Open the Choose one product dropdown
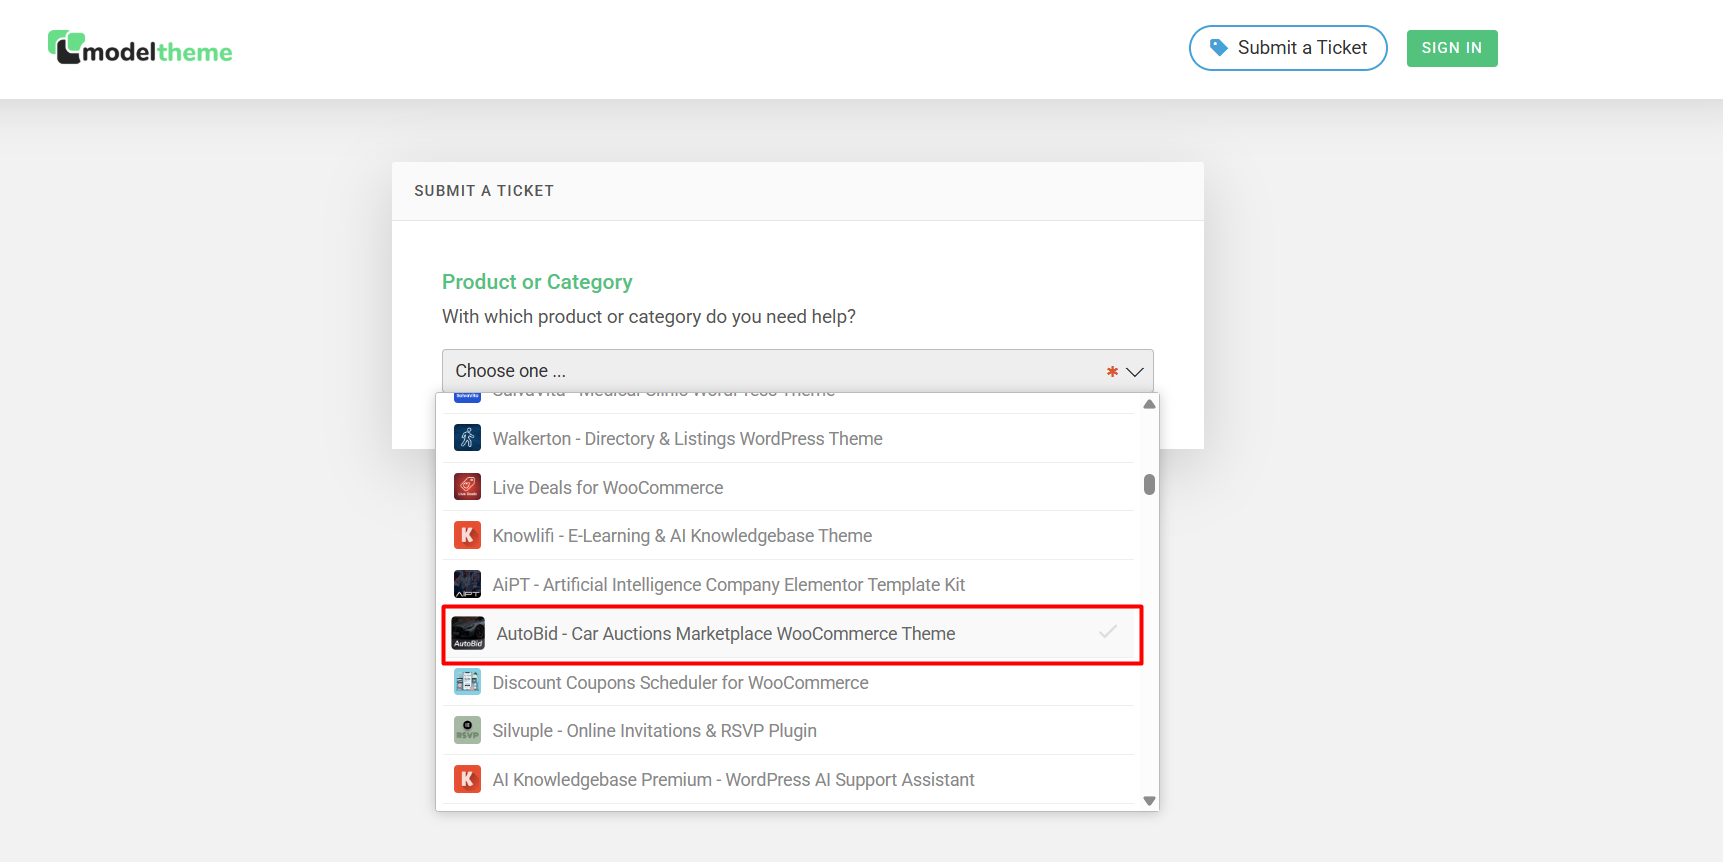Image resolution: width=1723 pixels, height=862 pixels. coord(797,371)
